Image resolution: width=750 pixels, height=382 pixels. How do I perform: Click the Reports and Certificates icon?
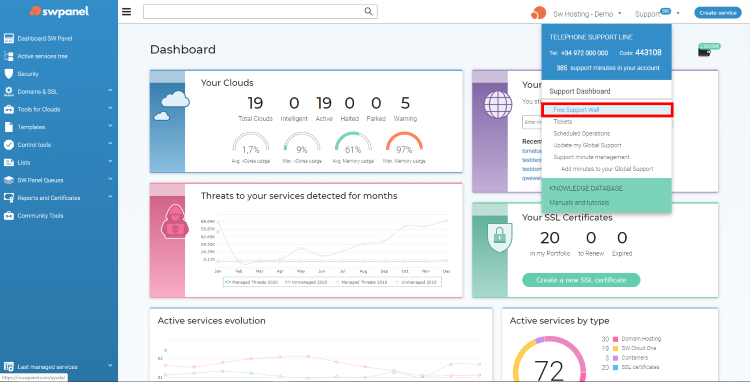(x=9, y=198)
